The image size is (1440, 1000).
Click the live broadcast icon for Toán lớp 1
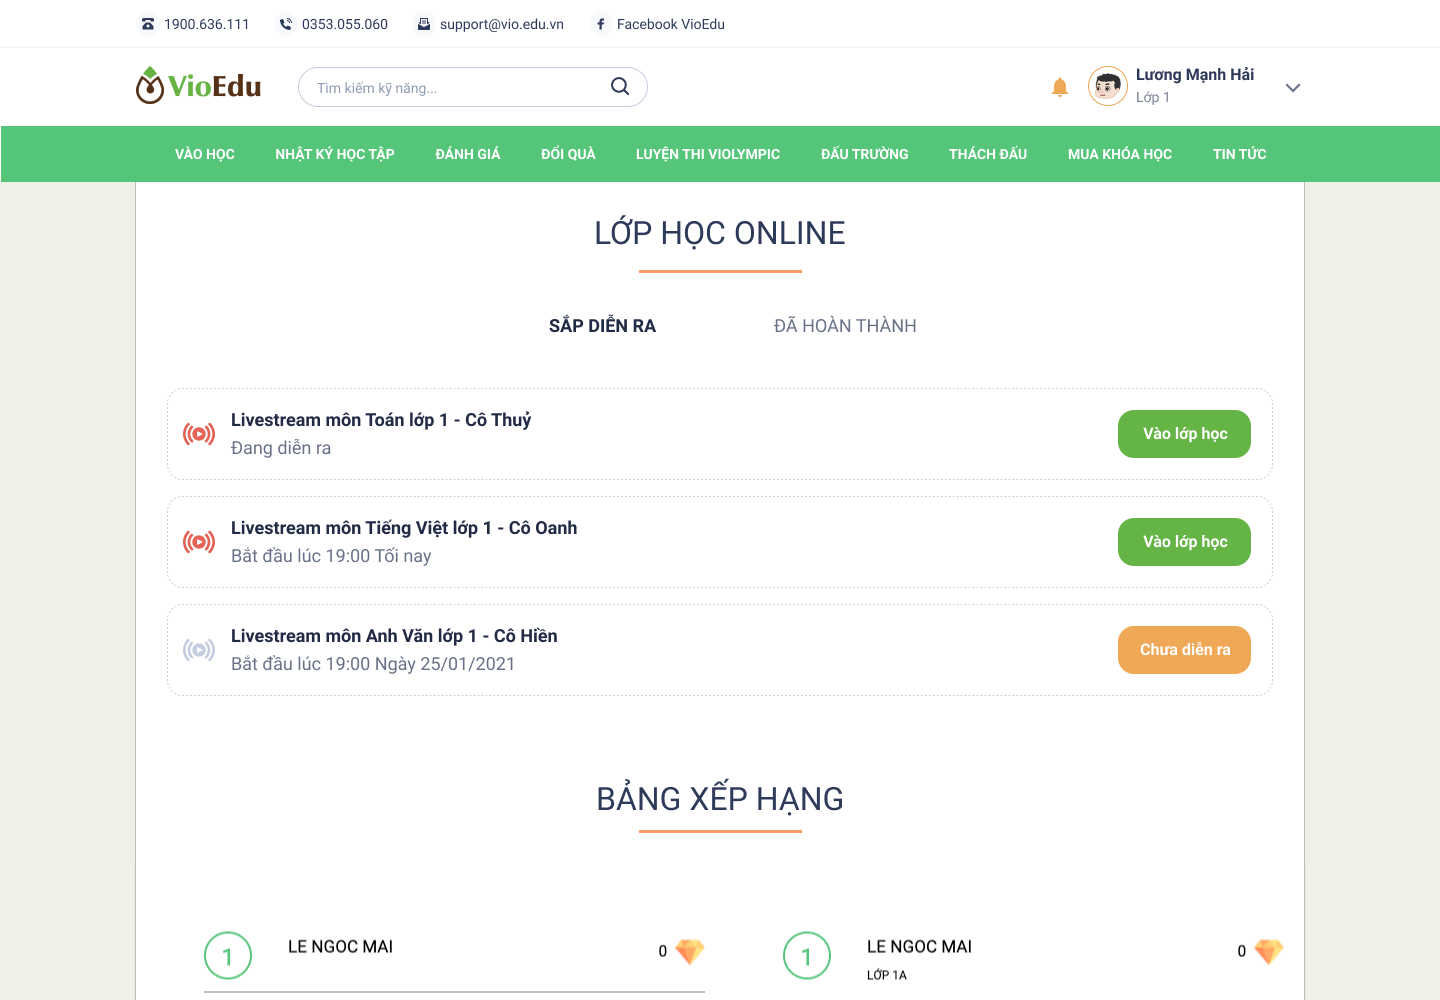199,433
